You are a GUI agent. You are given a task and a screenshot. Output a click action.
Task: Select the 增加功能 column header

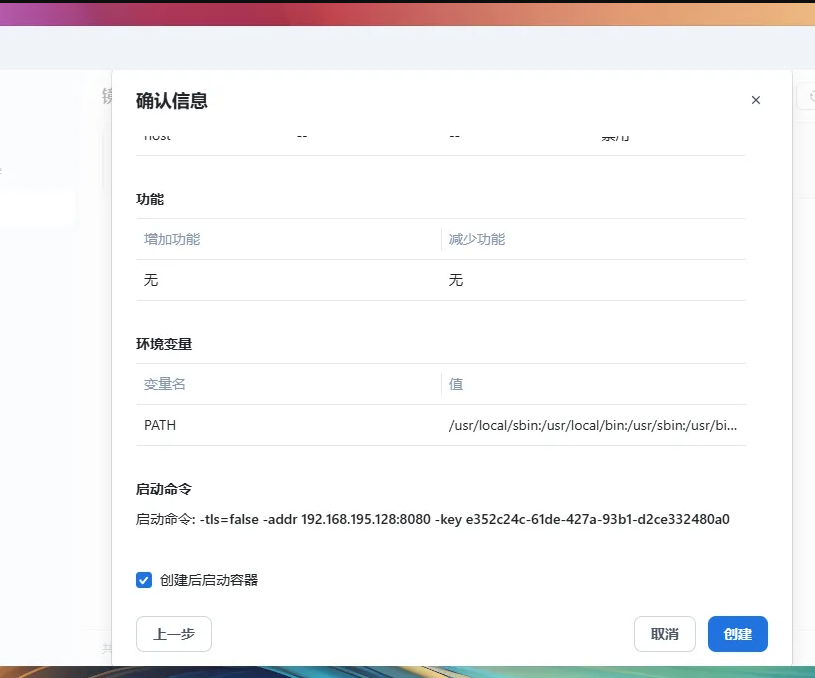tap(172, 239)
